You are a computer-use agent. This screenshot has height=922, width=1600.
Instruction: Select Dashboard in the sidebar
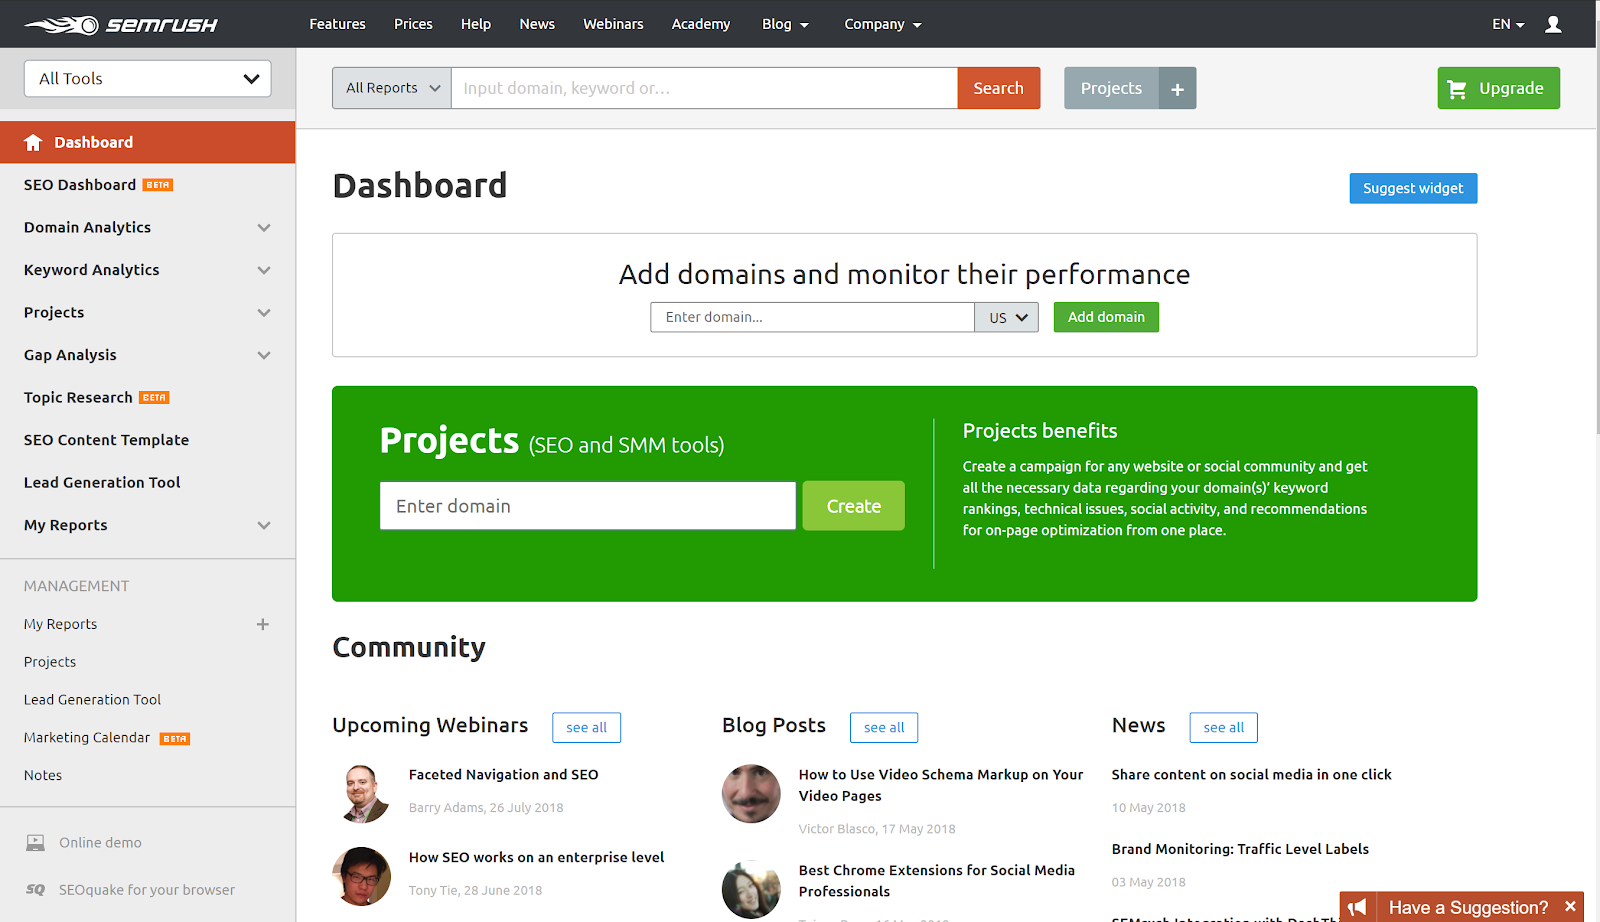click(x=148, y=142)
